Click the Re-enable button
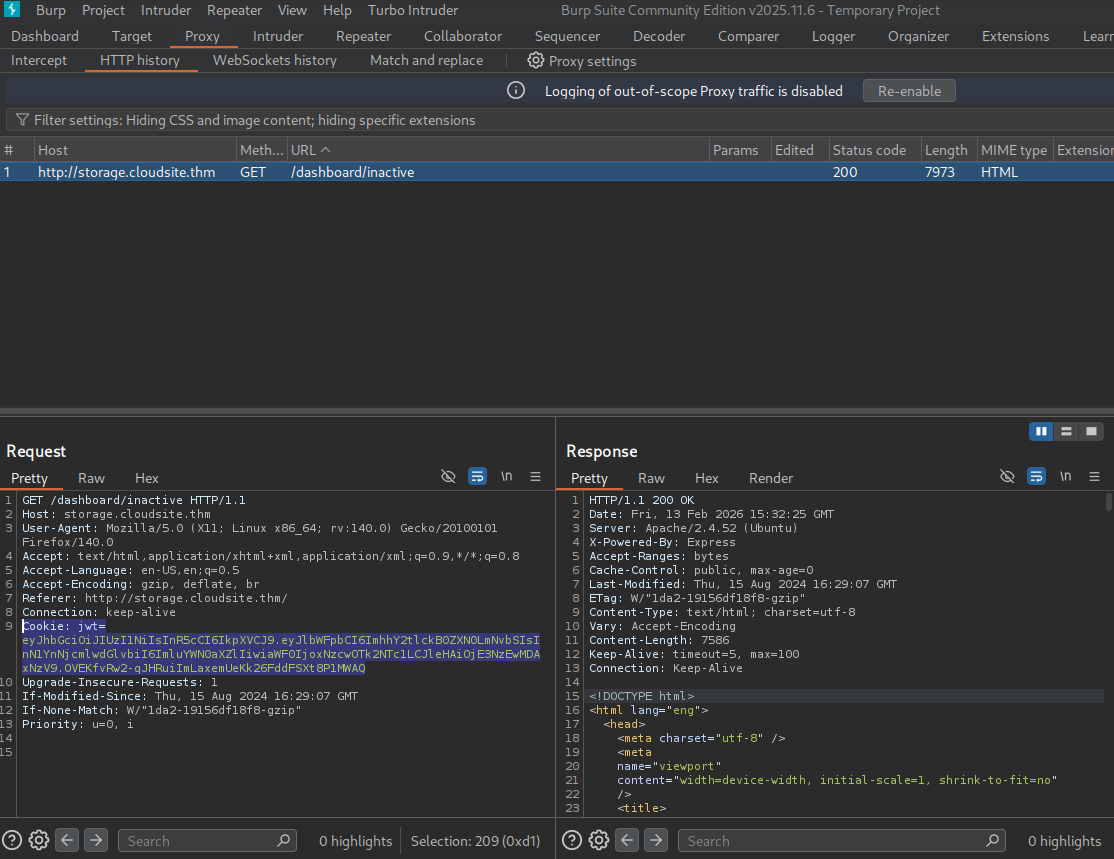Viewport: 1114px width, 859px height. (x=908, y=90)
